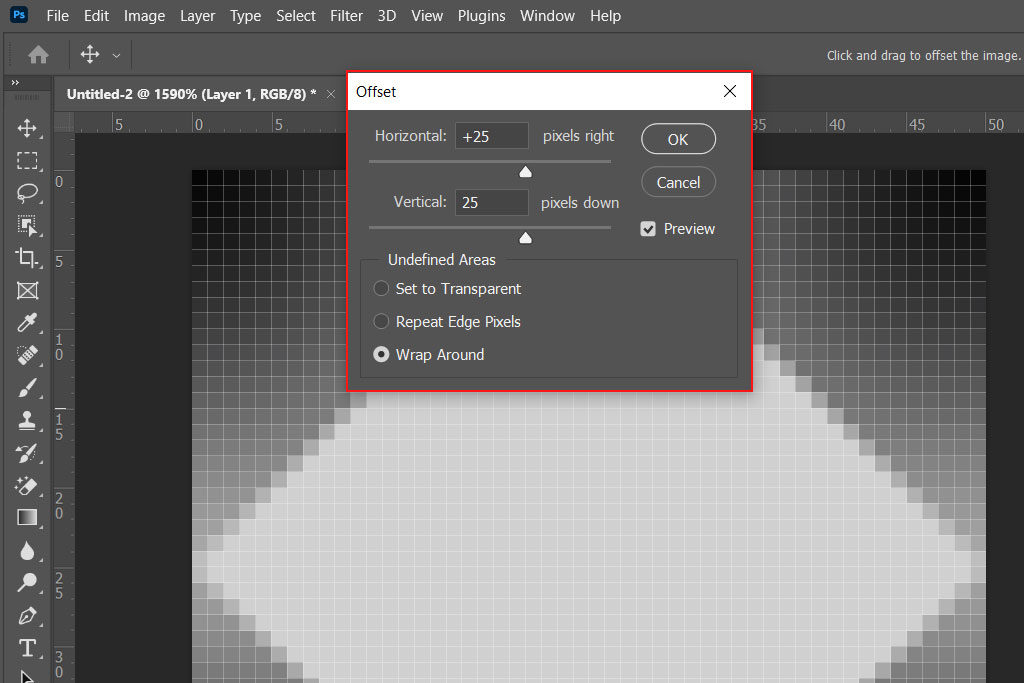Open the tool preset picker chevron
The image size is (1024, 683).
pyautogui.click(x=116, y=56)
